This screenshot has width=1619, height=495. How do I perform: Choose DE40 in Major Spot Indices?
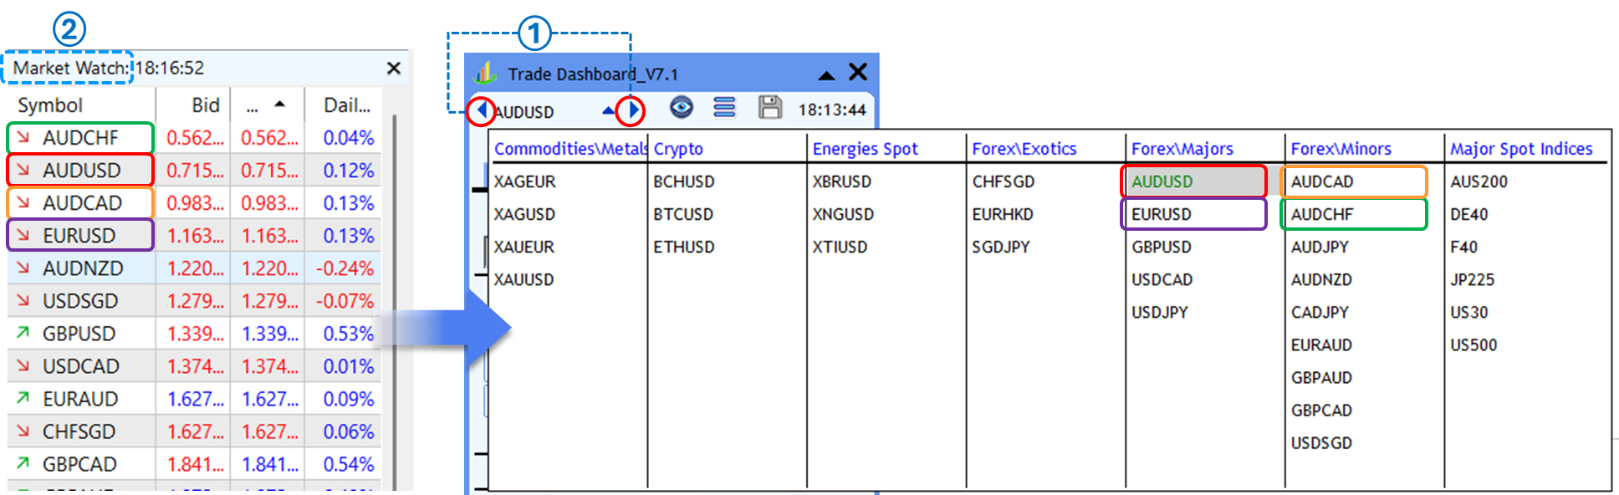[x=1469, y=215]
